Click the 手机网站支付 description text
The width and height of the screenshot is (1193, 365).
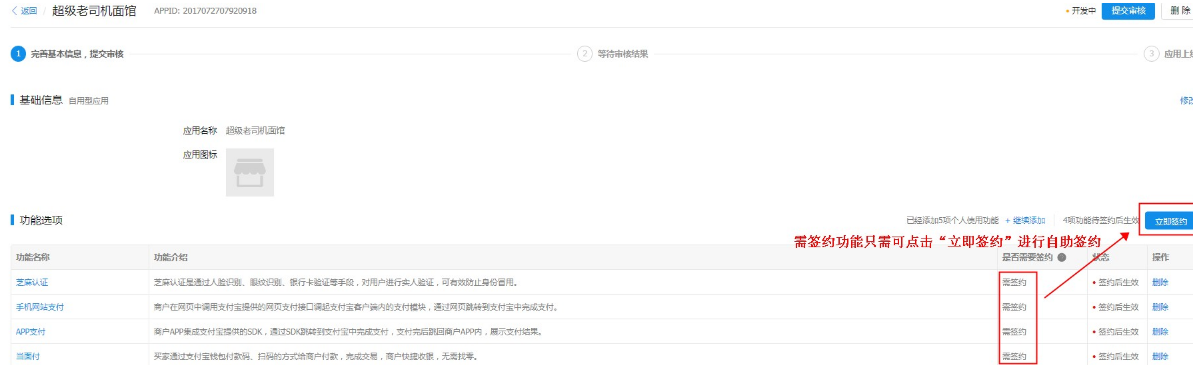pos(356,307)
